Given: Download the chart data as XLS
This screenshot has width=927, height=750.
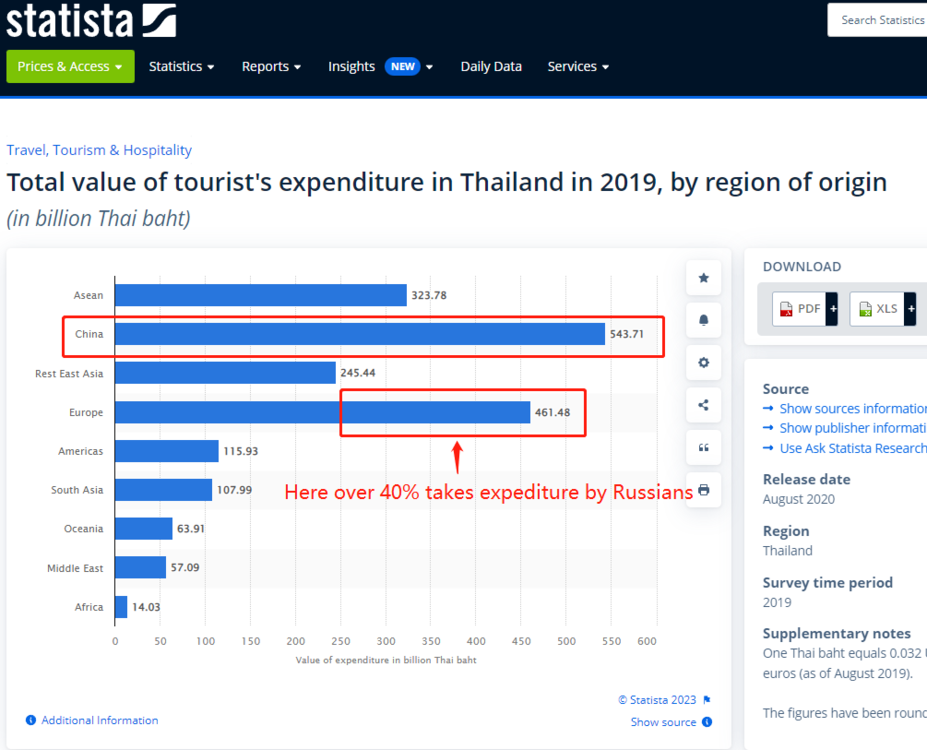Looking at the screenshot, I should point(883,309).
